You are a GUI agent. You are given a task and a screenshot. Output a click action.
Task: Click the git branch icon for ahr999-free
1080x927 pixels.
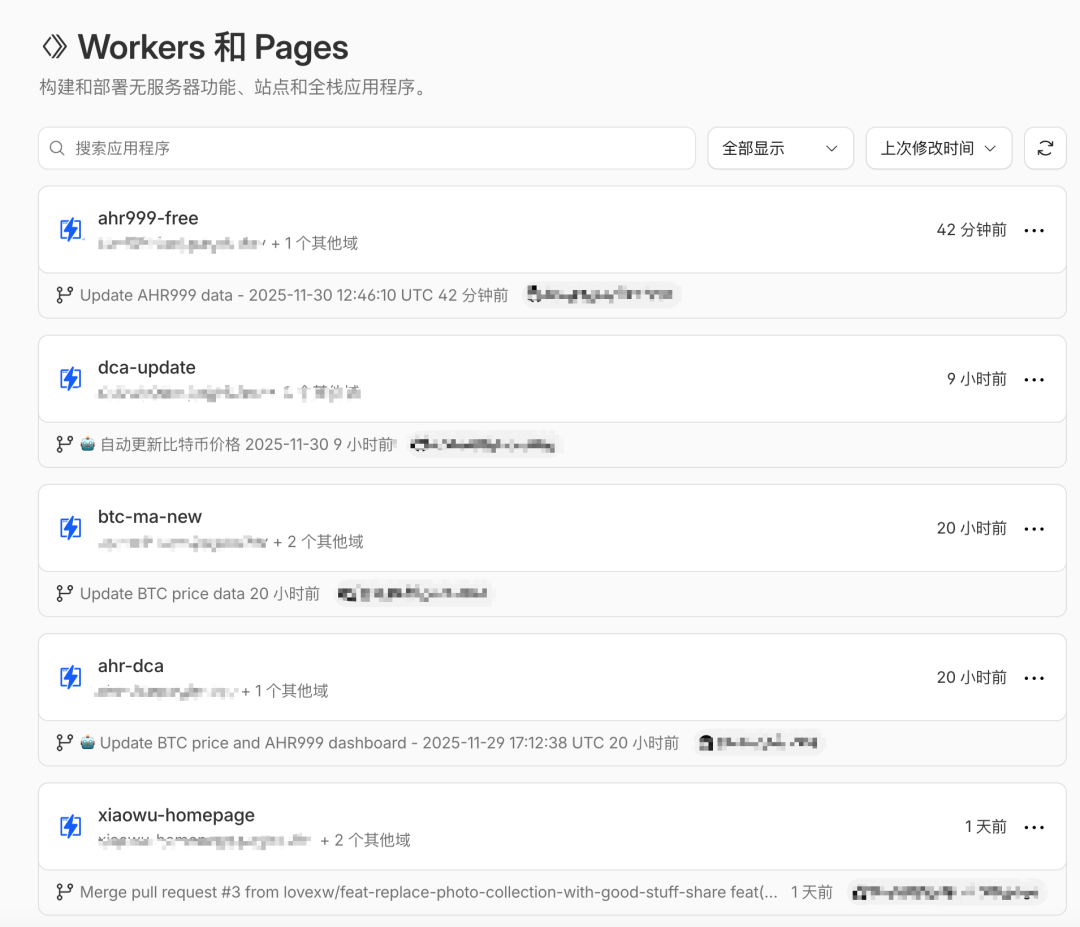[65, 295]
